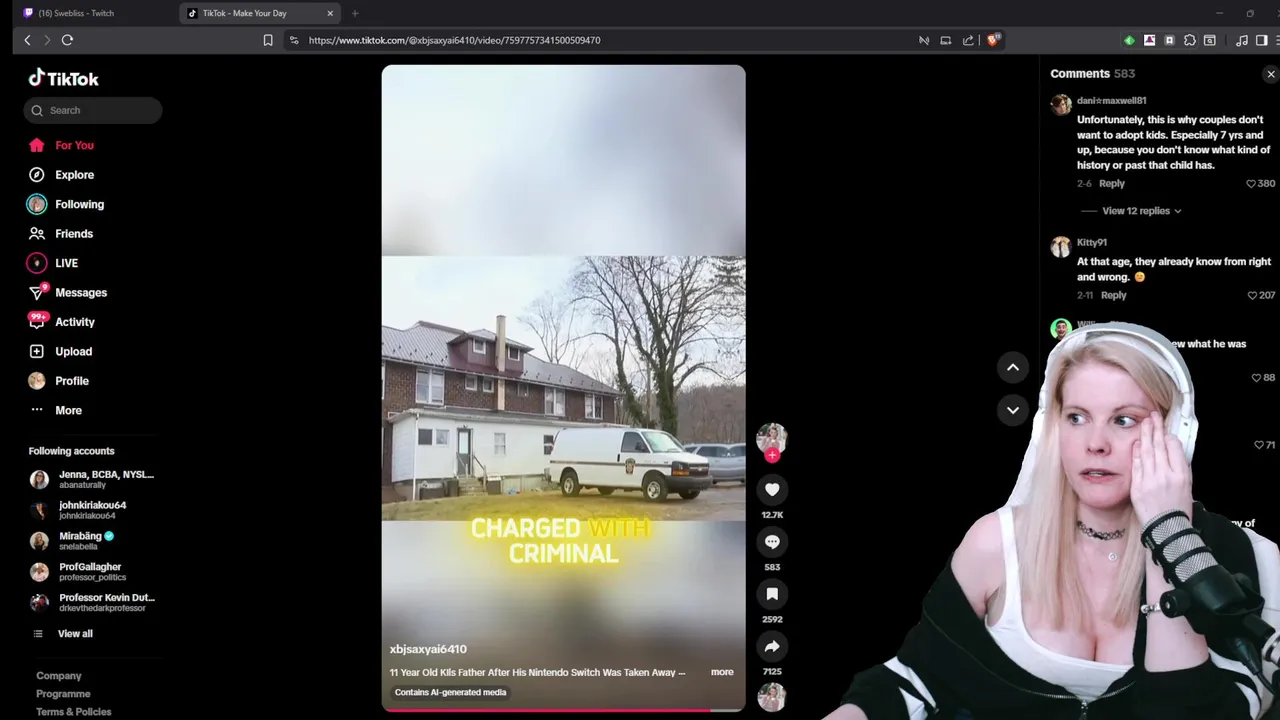Like dani★maxwell81's comment heart

1251,184
